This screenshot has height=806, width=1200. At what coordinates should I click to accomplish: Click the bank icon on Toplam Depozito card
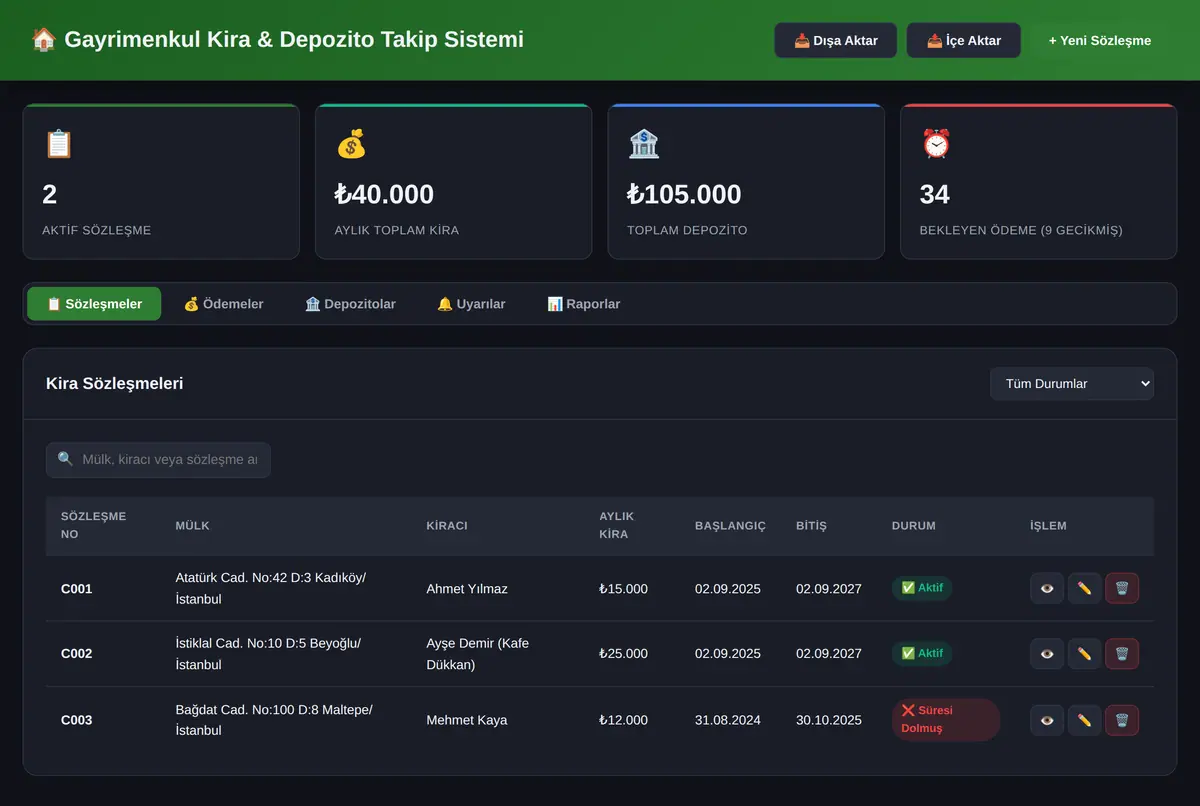[x=643, y=144]
